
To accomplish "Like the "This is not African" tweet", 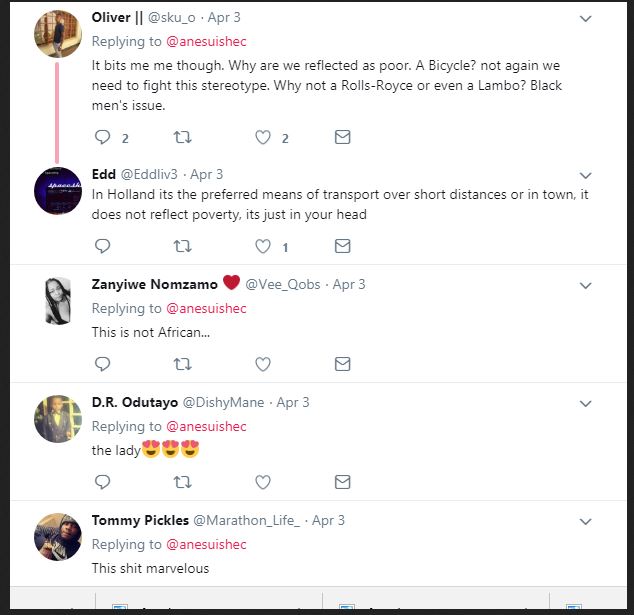I will 263,364.
